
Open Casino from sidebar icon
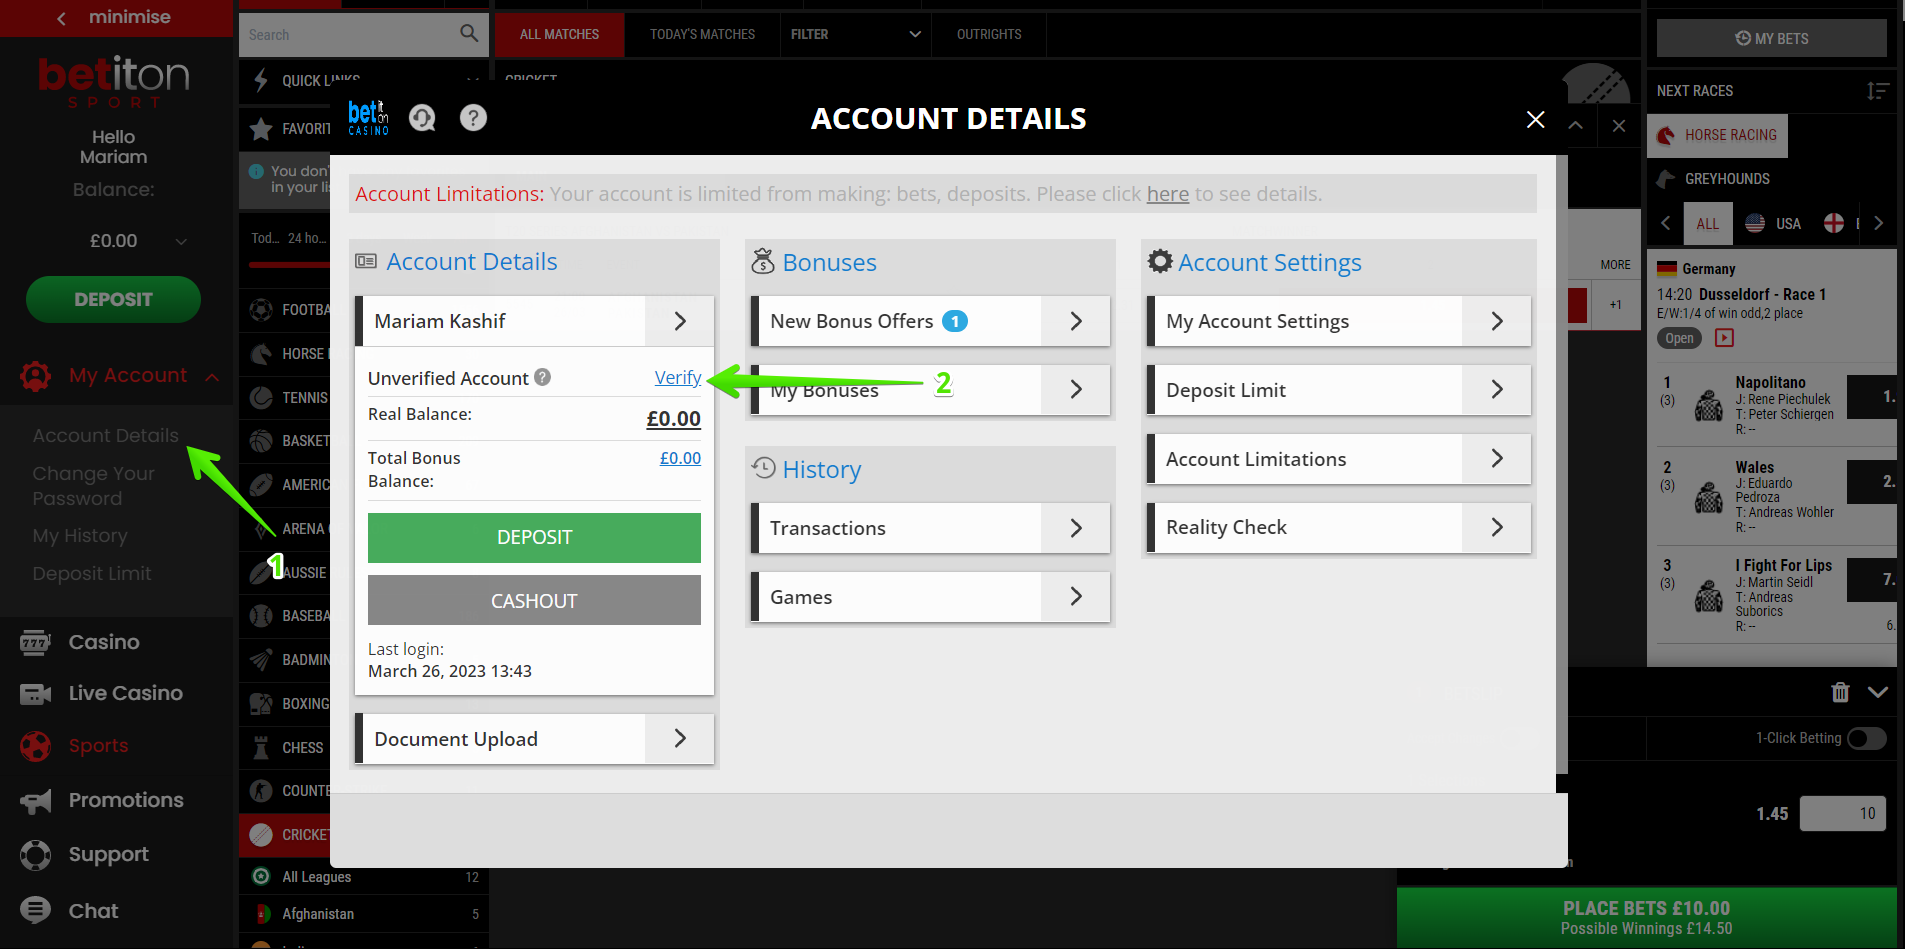[x=35, y=642]
